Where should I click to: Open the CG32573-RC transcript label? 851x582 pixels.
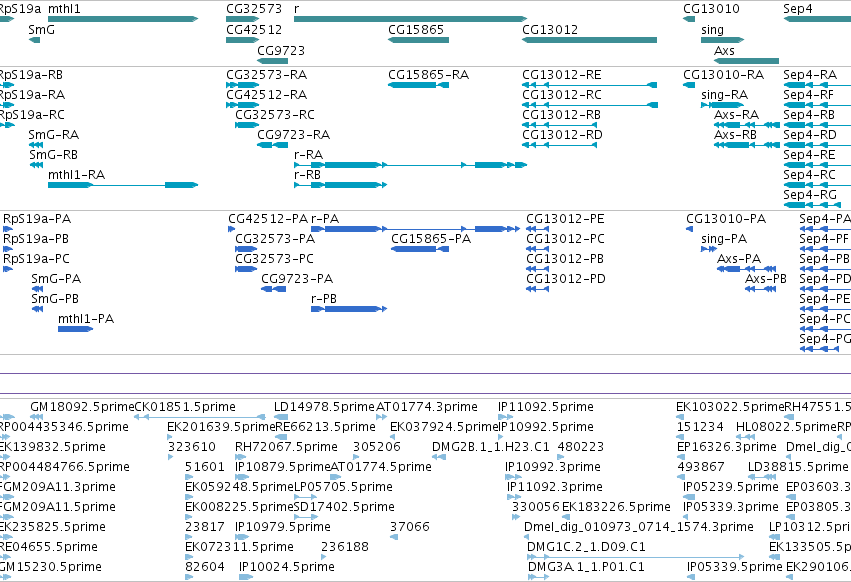pos(275,115)
